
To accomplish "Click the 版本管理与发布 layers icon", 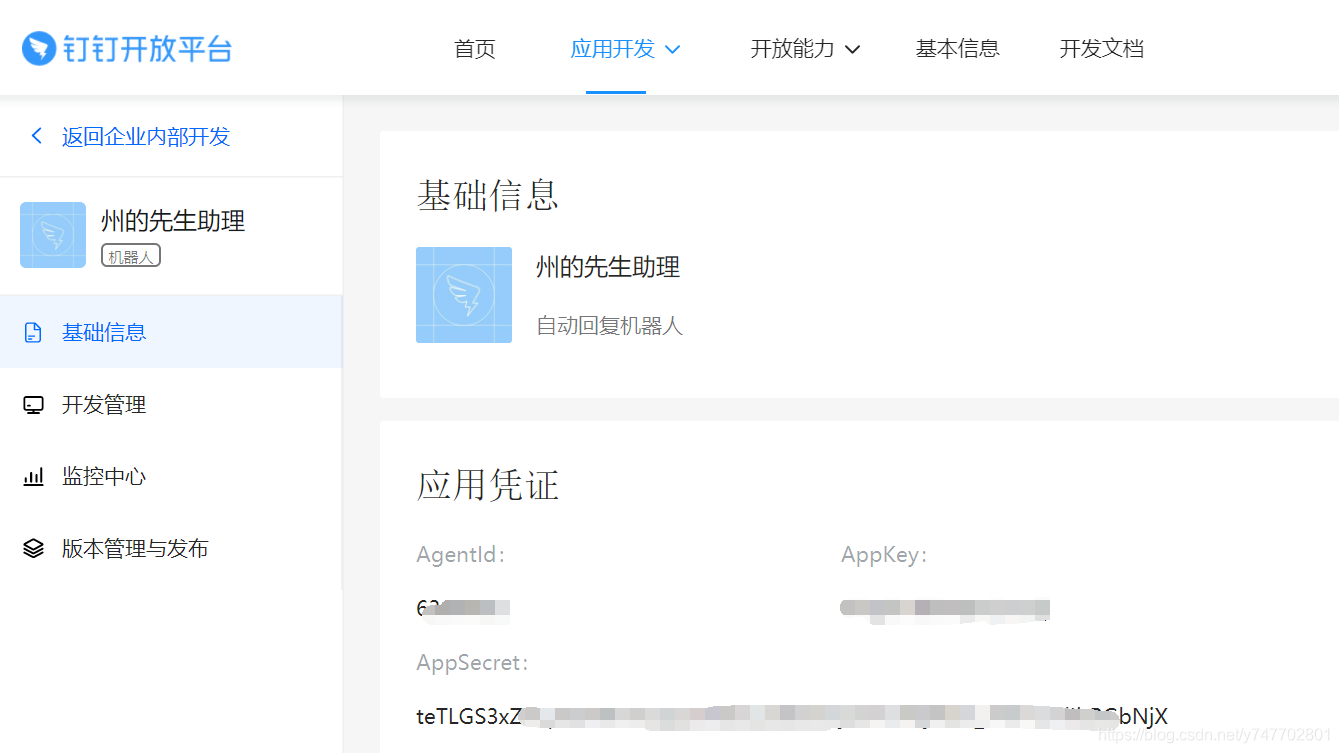I will (x=33, y=548).
